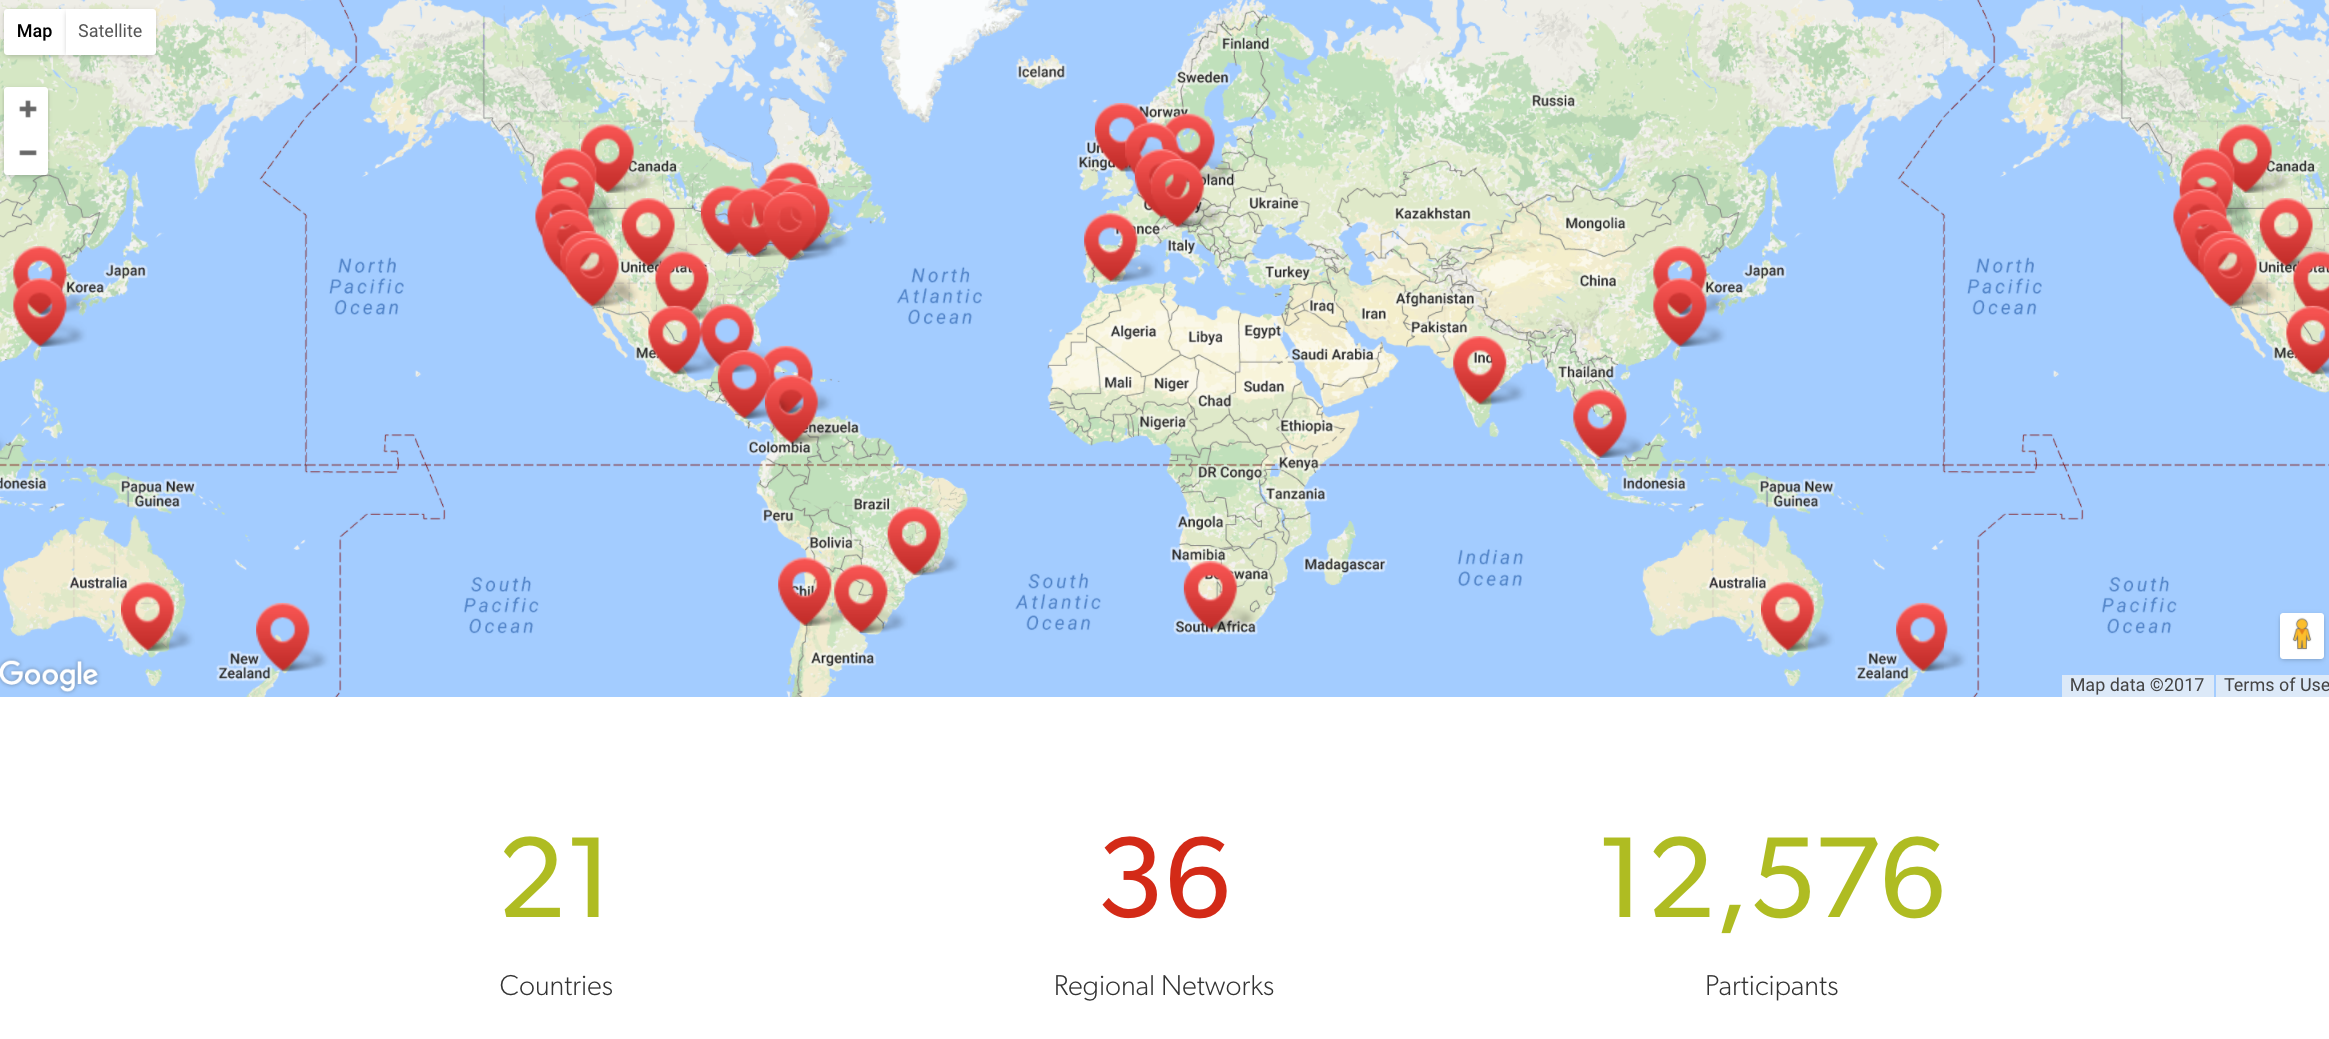The width and height of the screenshot is (2329, 1039).
Task: Click the pin on Chile
Action: [x=804, y=591]
